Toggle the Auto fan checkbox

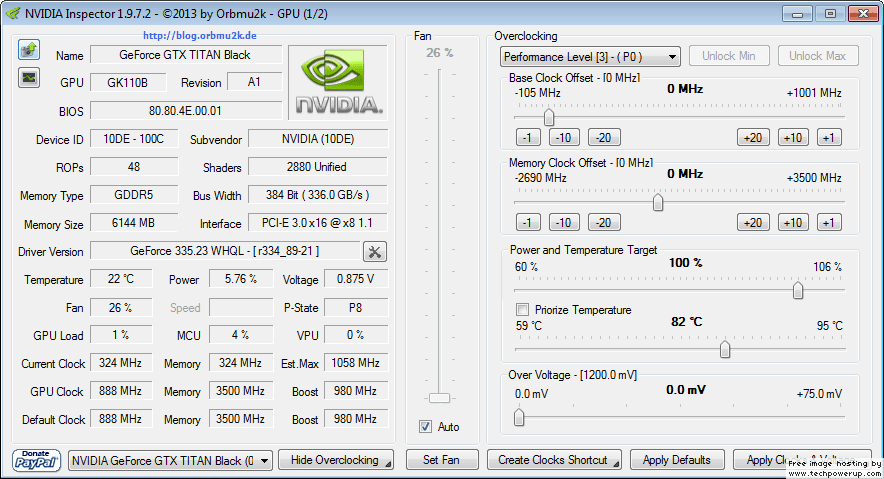(426, 427)
